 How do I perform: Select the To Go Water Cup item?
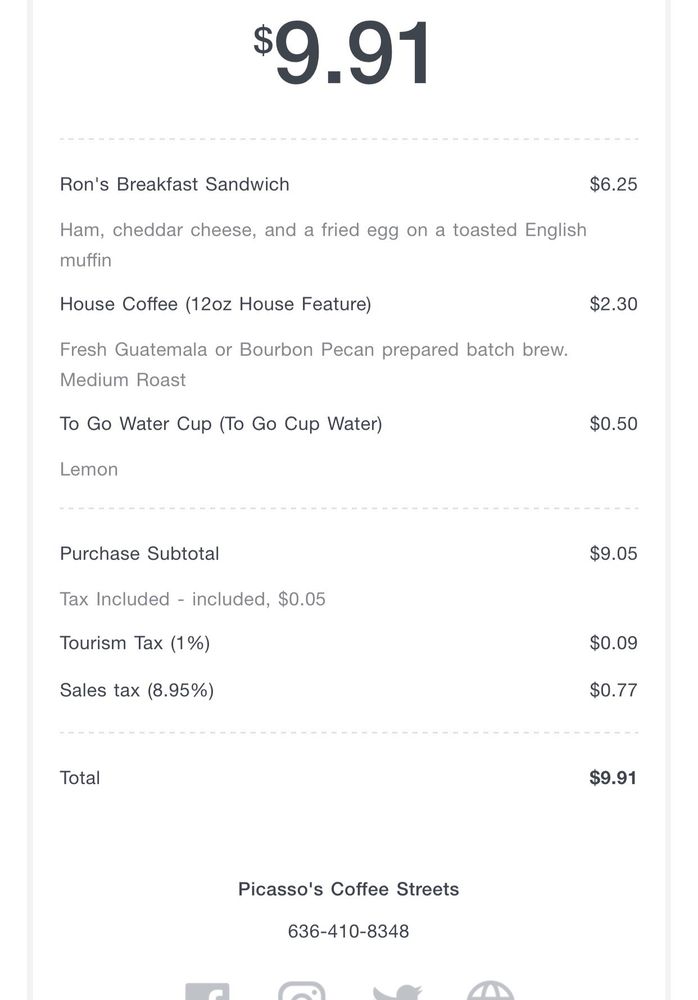pos(221,424)
